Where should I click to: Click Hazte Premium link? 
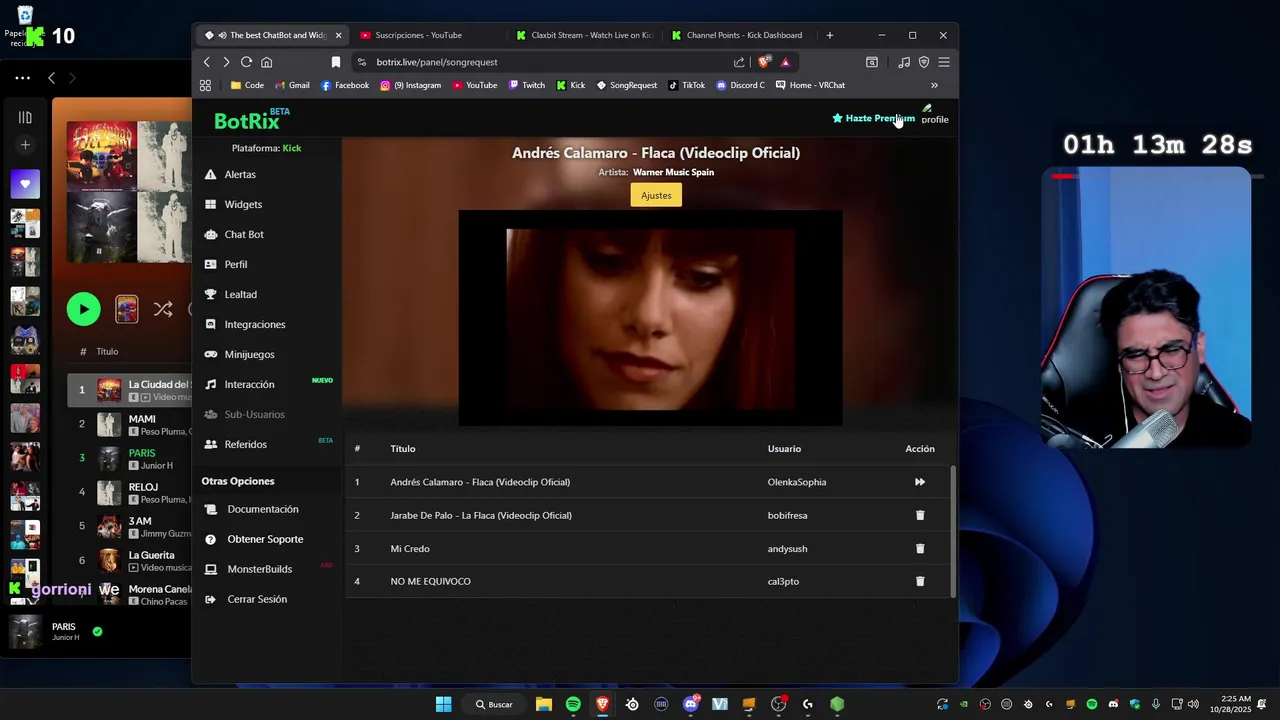(x=873, y=118)
